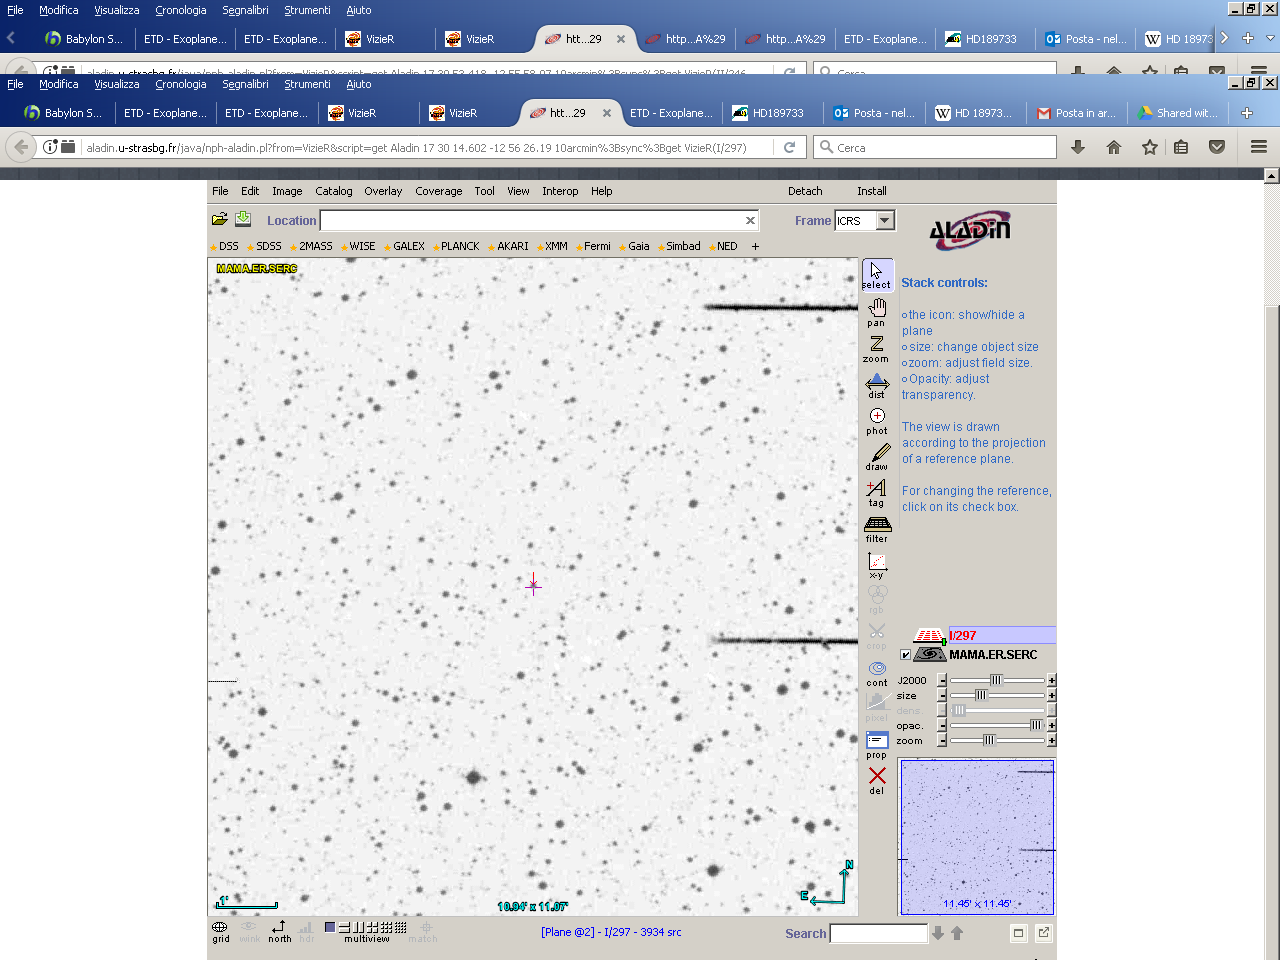The height and width of the screenshot is (960, 1280).
Task: Click the I/297 catalog plane icon
Action: pyautogui.click(x=929, y=635)
